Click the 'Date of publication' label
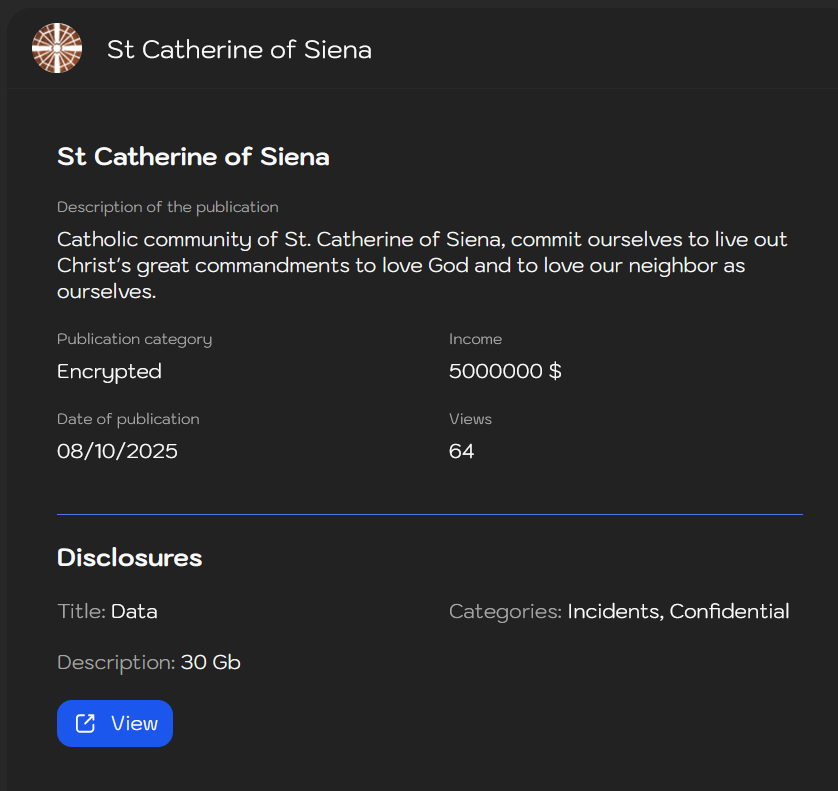 [128, 419]
